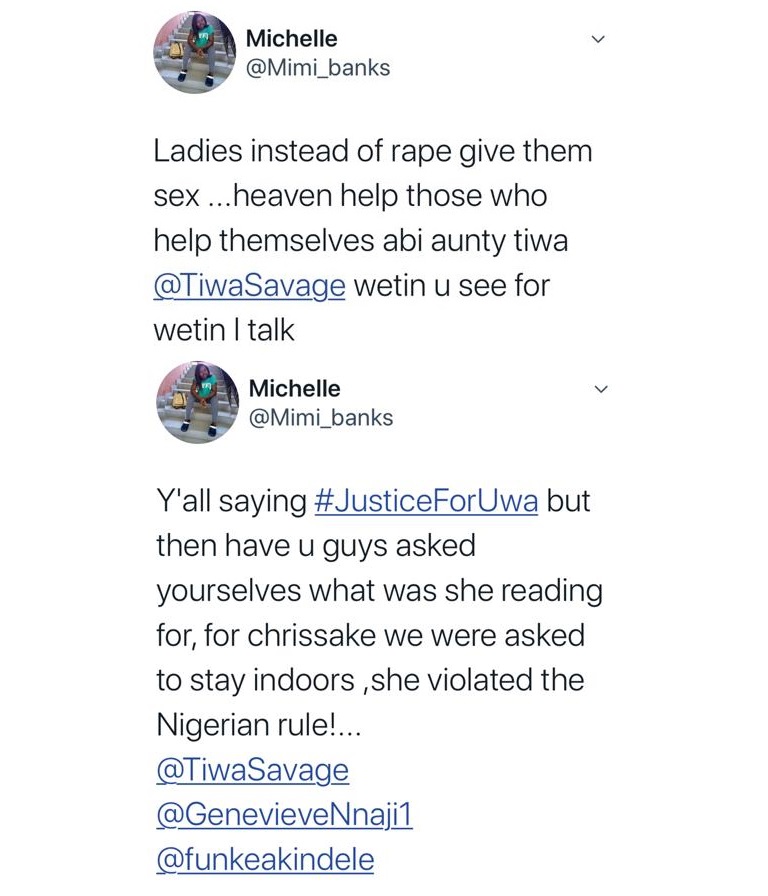Click the 'wetin I talk' text line
The width and height of the screenshot is (768, 896).
tap(224, 331)
